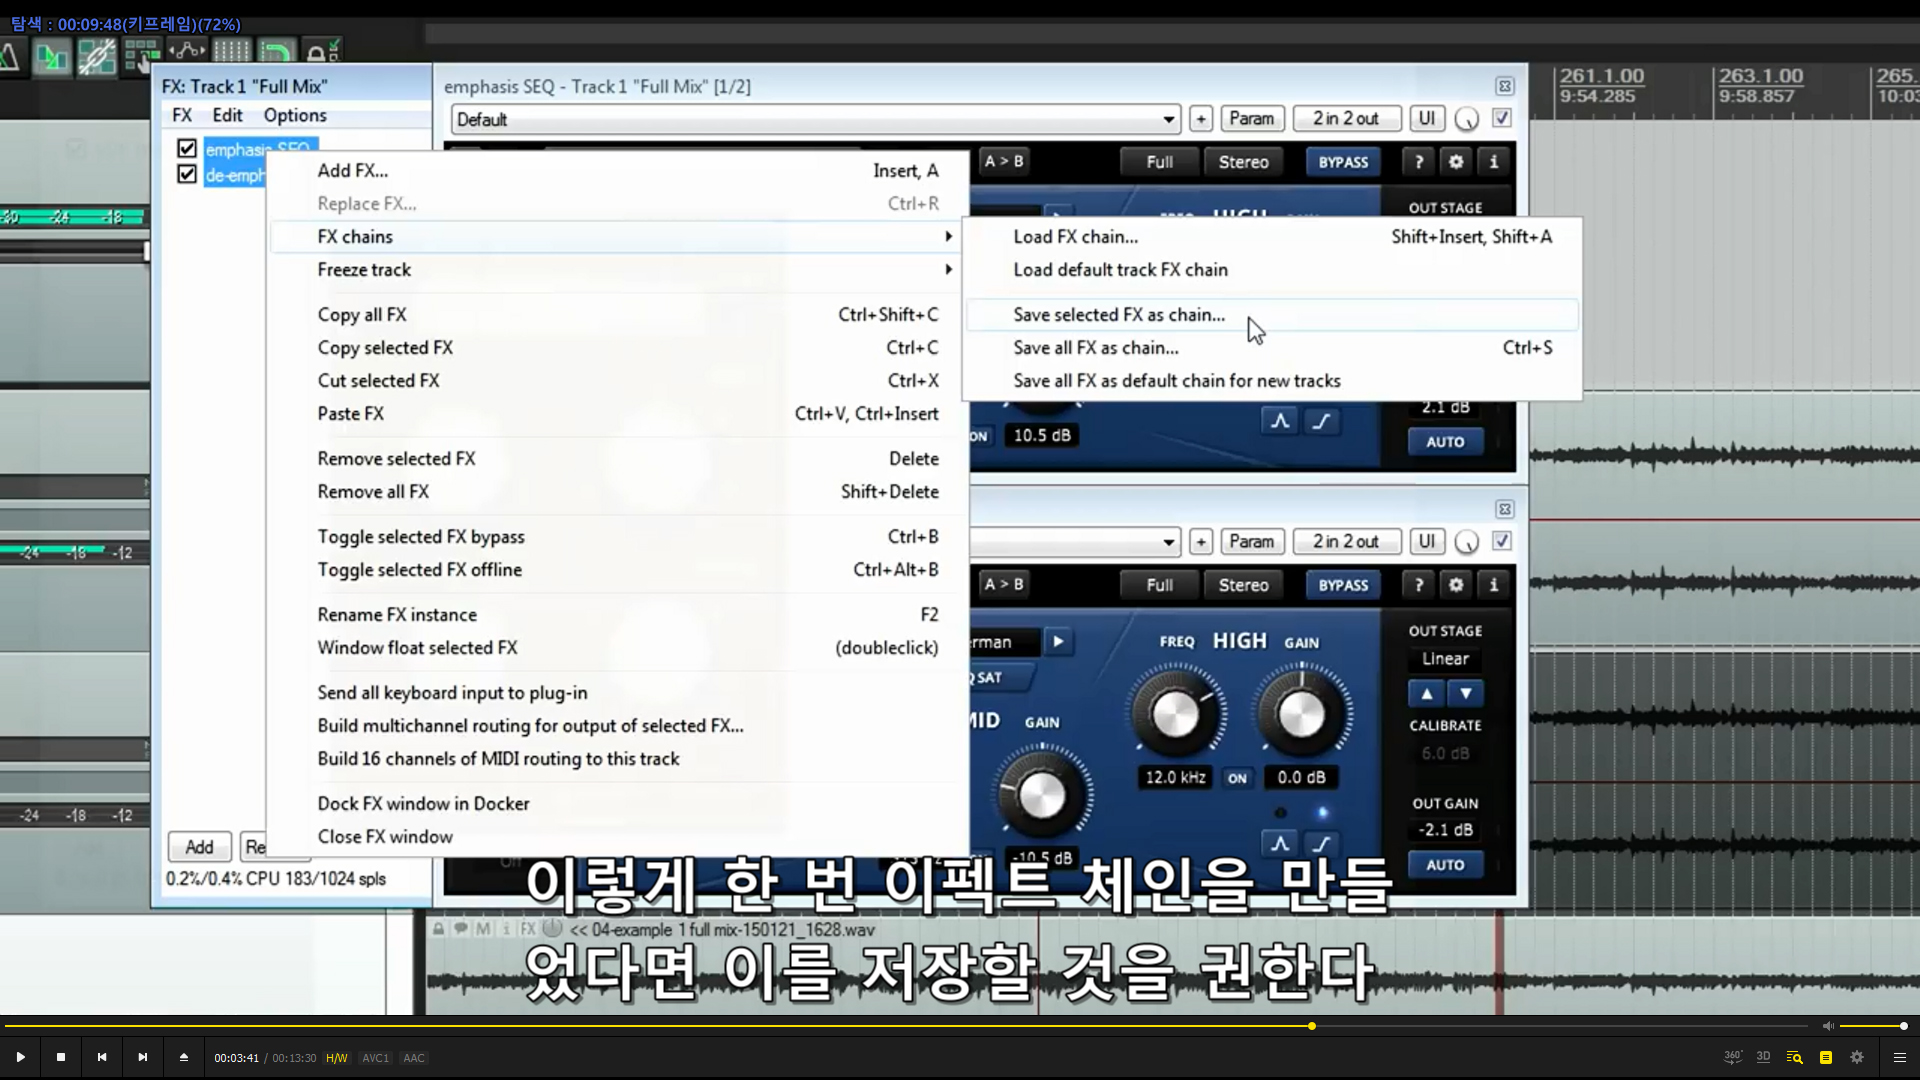Toggle AUTO gain in upper plugin

[1445, 441]
